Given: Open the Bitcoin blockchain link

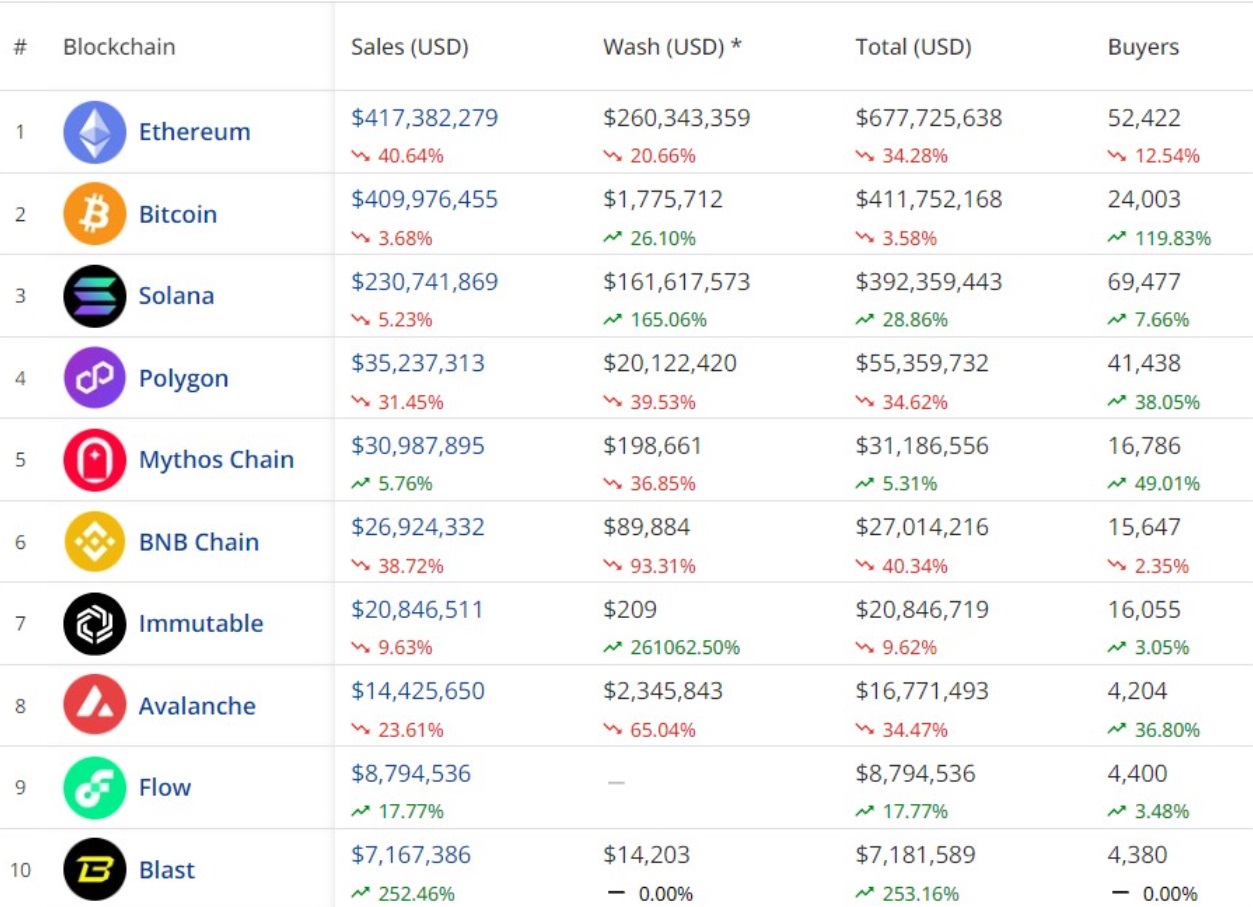Looking at the screenshot, I should [178, 214].
